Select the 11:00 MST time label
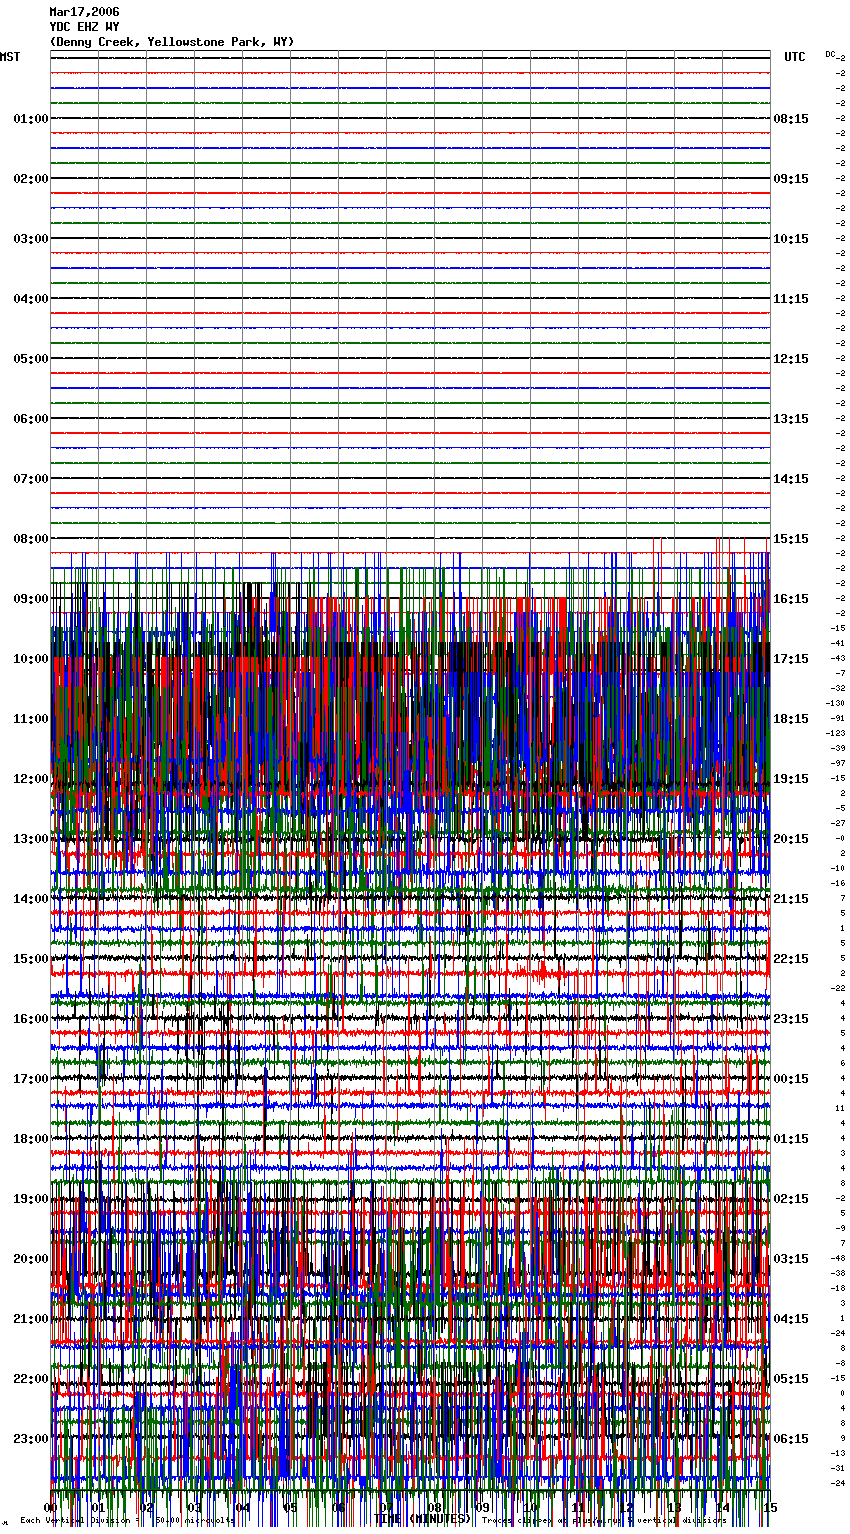Viewport: 850px width, 1534px height. 31,719
